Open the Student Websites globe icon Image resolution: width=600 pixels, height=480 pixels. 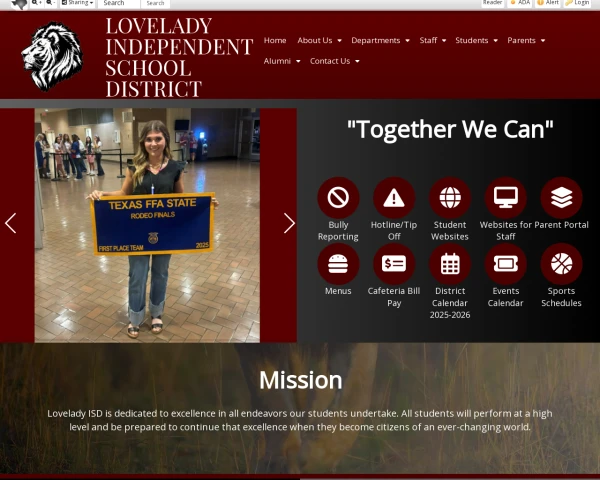click(x=450, y=198)
